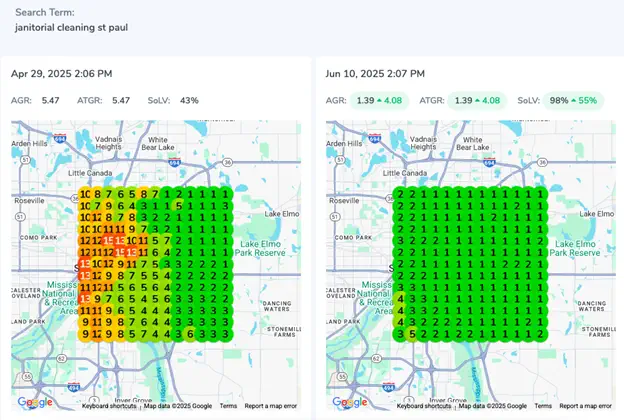Viewport: 624px width, 420px height.
Task: Open Keyboard shortcuts on the April 29 map
Action: [109, 406]
